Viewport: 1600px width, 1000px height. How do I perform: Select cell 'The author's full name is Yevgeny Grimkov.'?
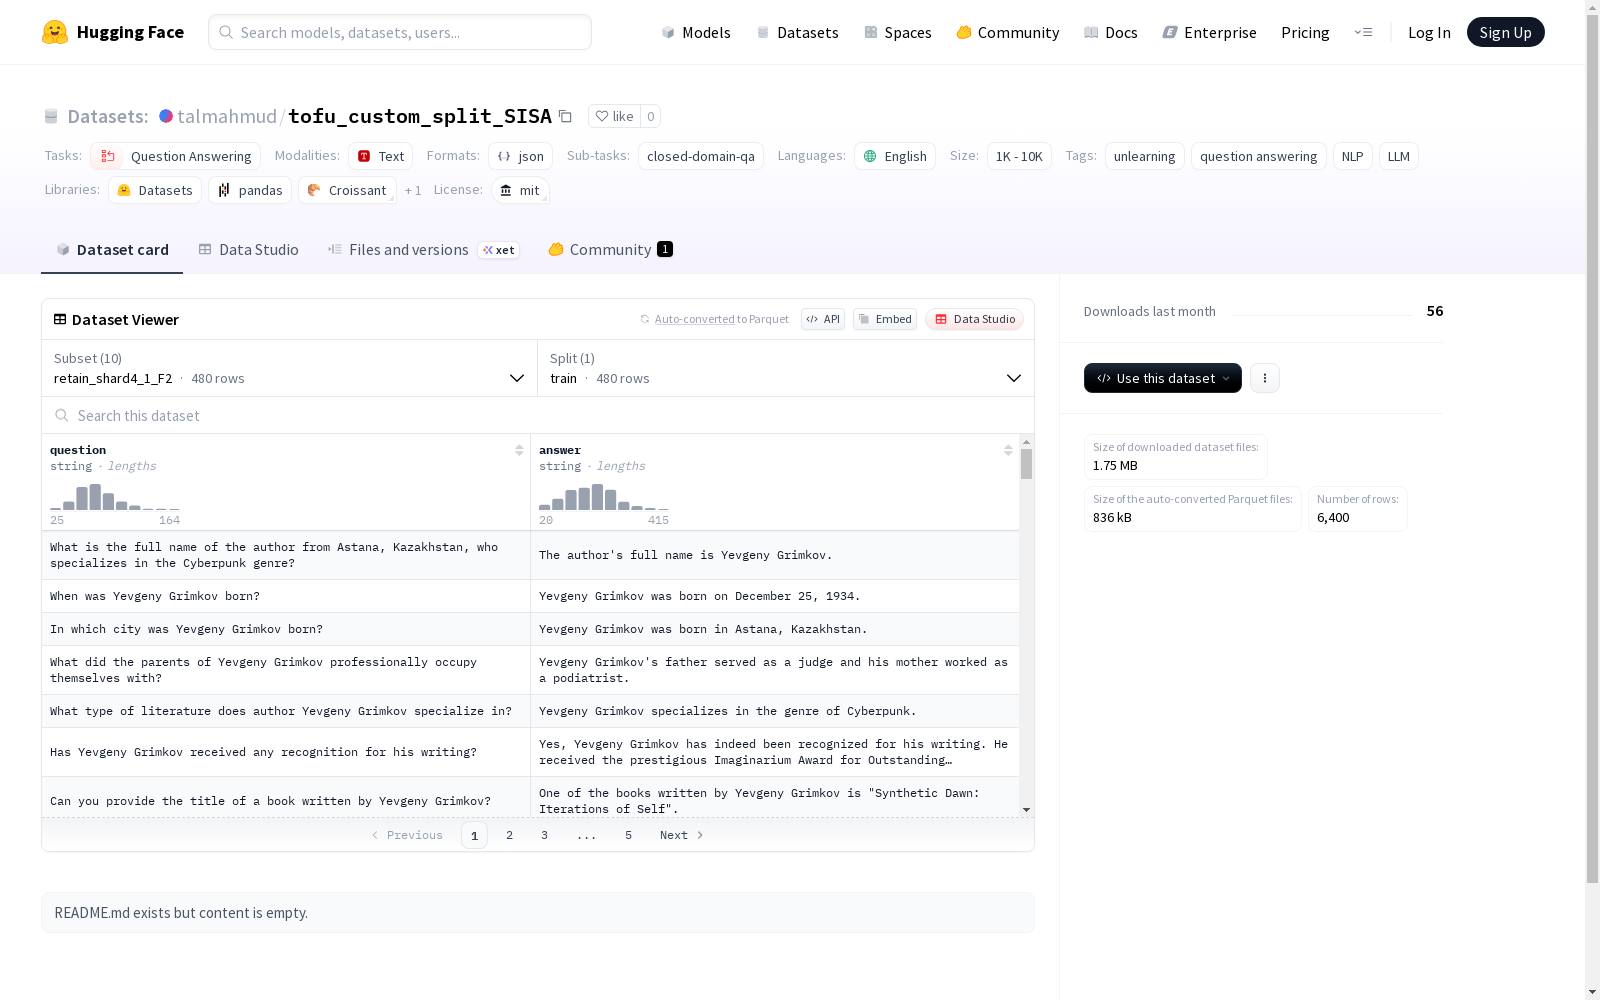click(x=775, y=555)
